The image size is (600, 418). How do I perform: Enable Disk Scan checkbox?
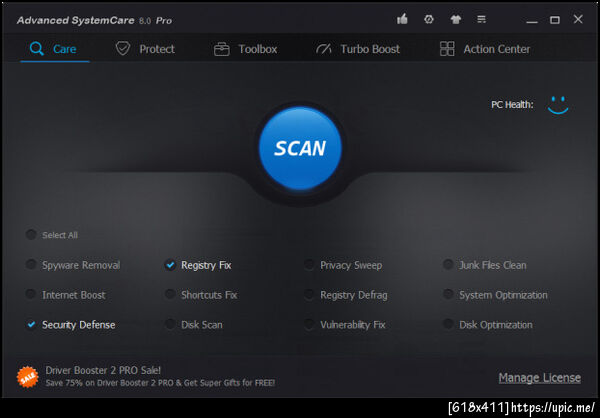click(170, 324)
